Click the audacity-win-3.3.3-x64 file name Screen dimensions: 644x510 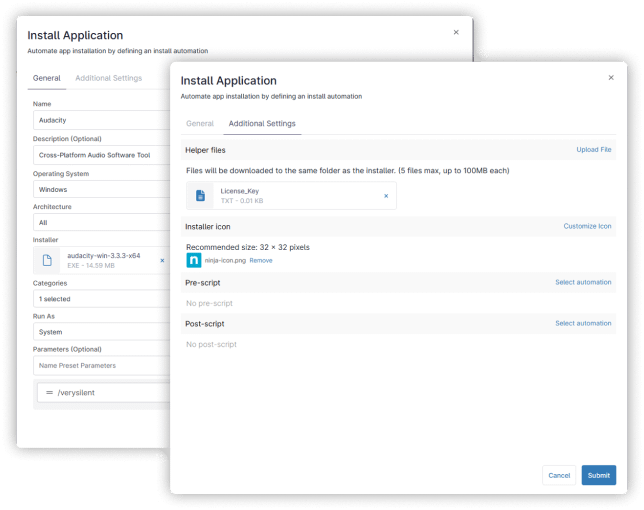[104, 255]
